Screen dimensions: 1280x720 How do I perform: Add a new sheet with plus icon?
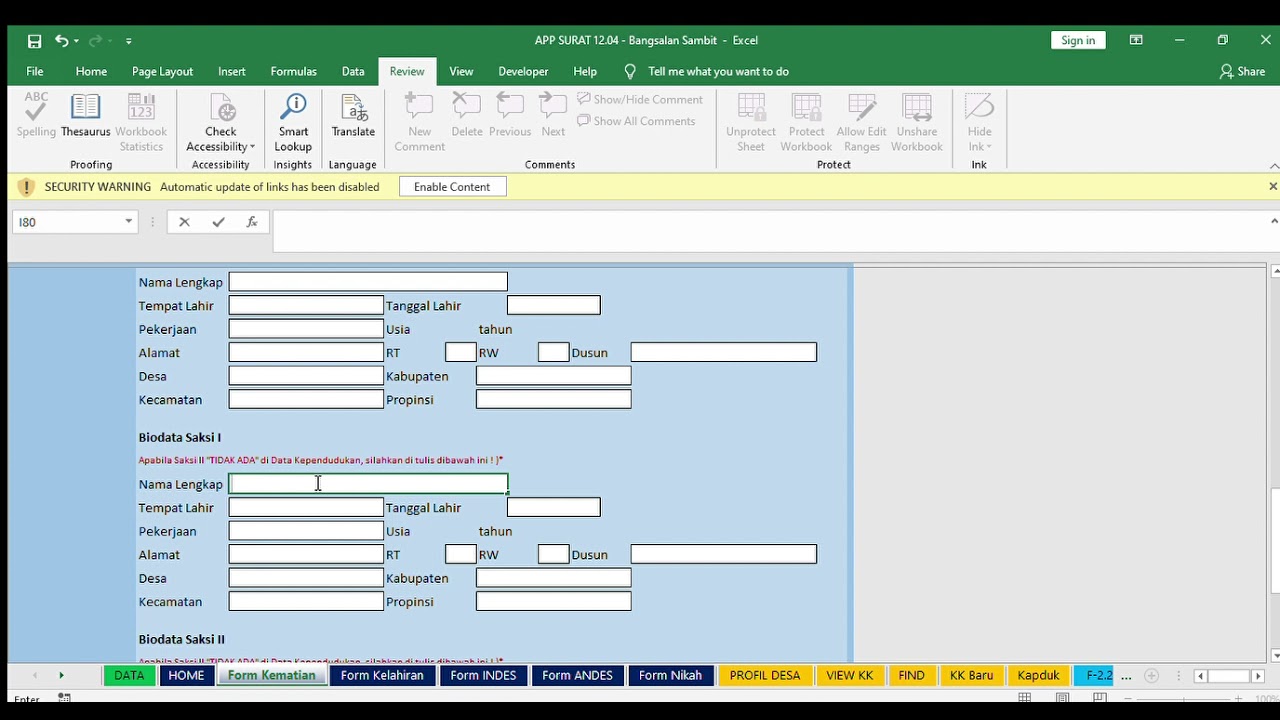[1151, 676]
